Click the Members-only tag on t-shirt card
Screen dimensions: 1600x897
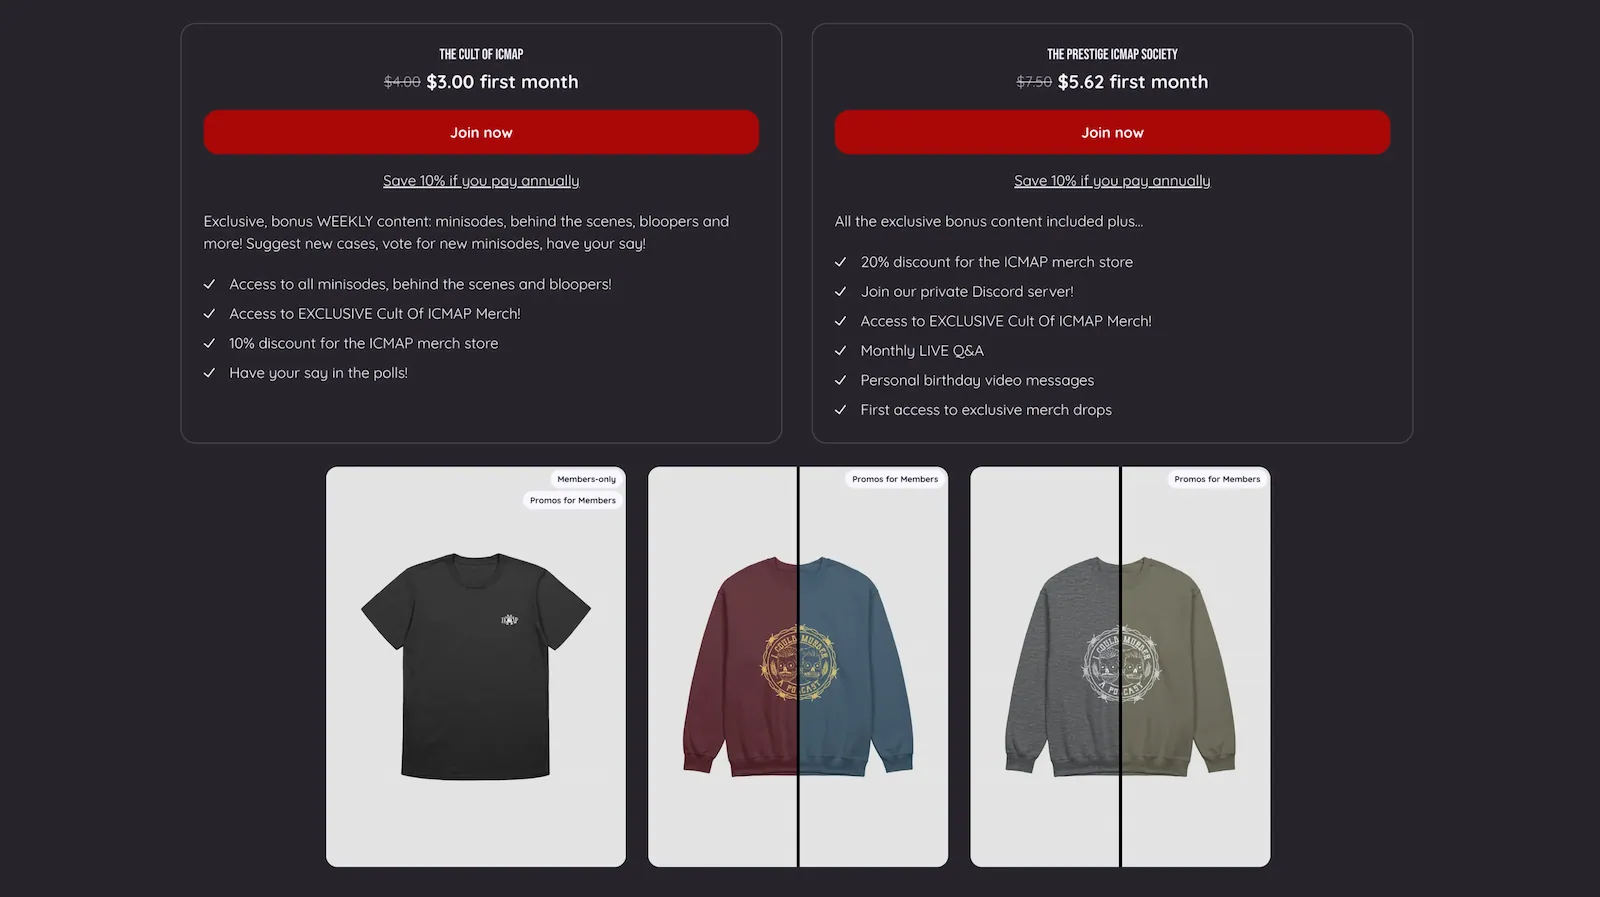pos(587,479)
